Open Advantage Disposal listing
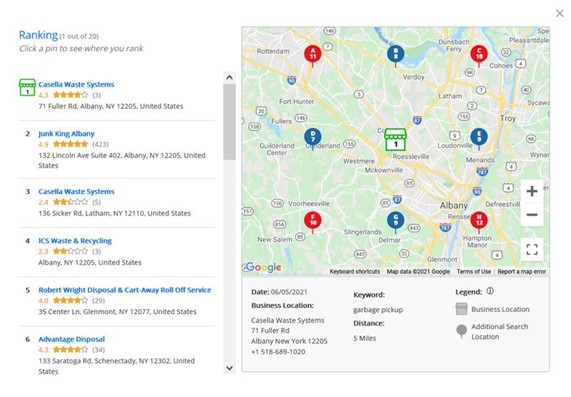Screen dimensions: 571x397 click(x=72, y=339)
